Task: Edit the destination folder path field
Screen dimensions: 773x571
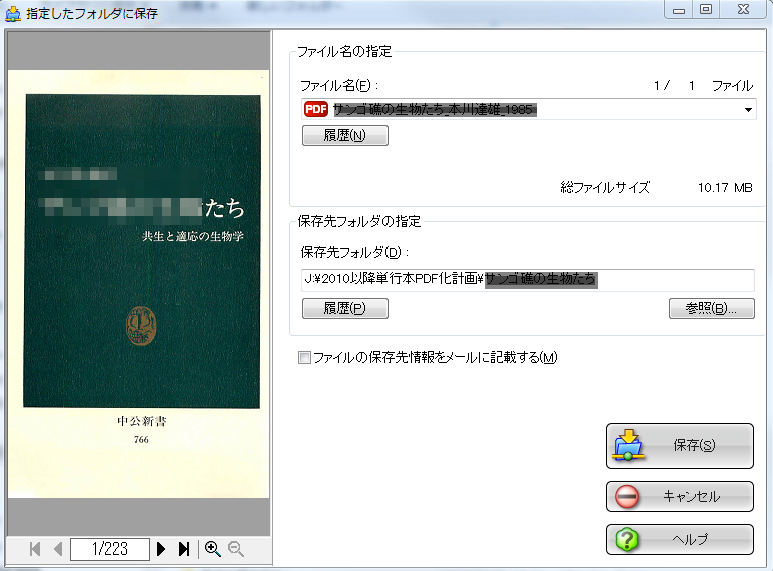Action: tap(527, 280)
